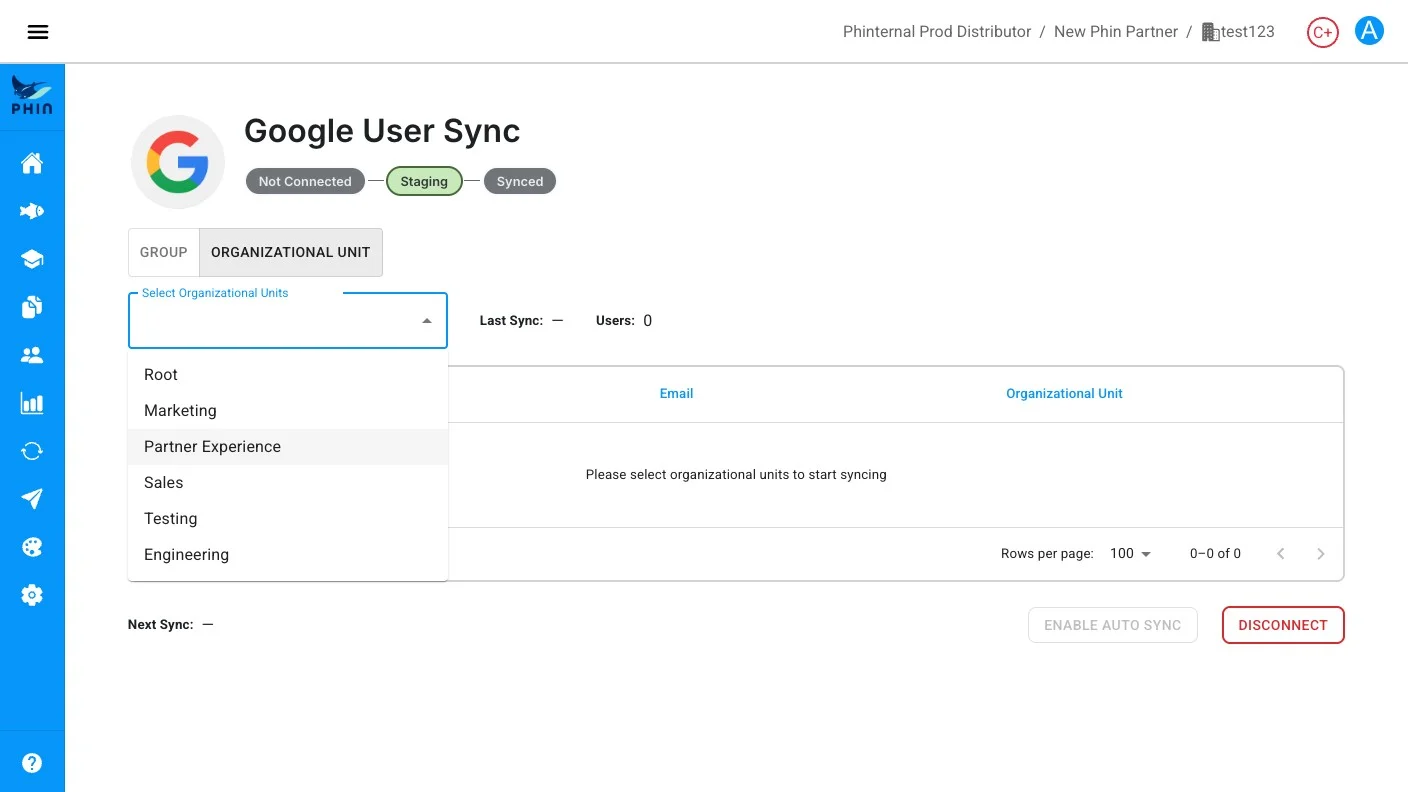
Task: Go to Home via house icon
Action: pyautogui.click(x=32, y=163)
